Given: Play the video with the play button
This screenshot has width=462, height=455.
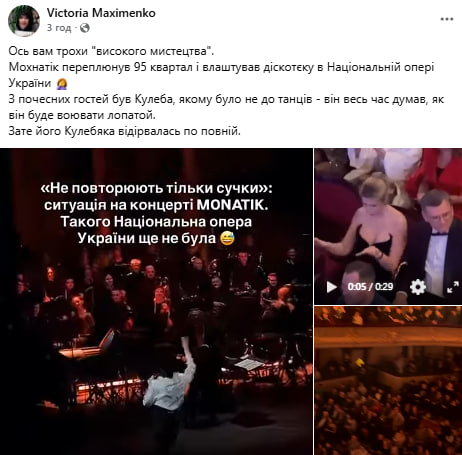Looking at the screenshot, I should (x=331, y=287).
